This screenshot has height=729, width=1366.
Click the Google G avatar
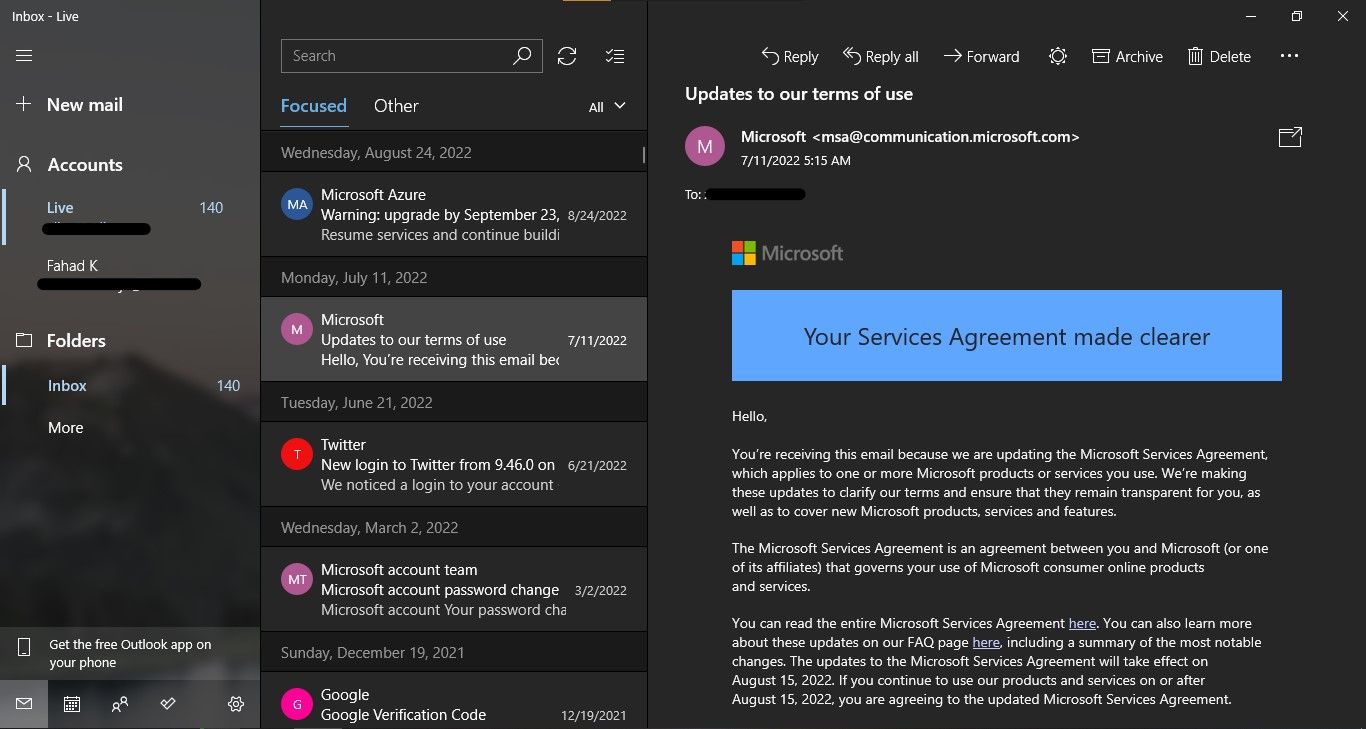(297, 704)
